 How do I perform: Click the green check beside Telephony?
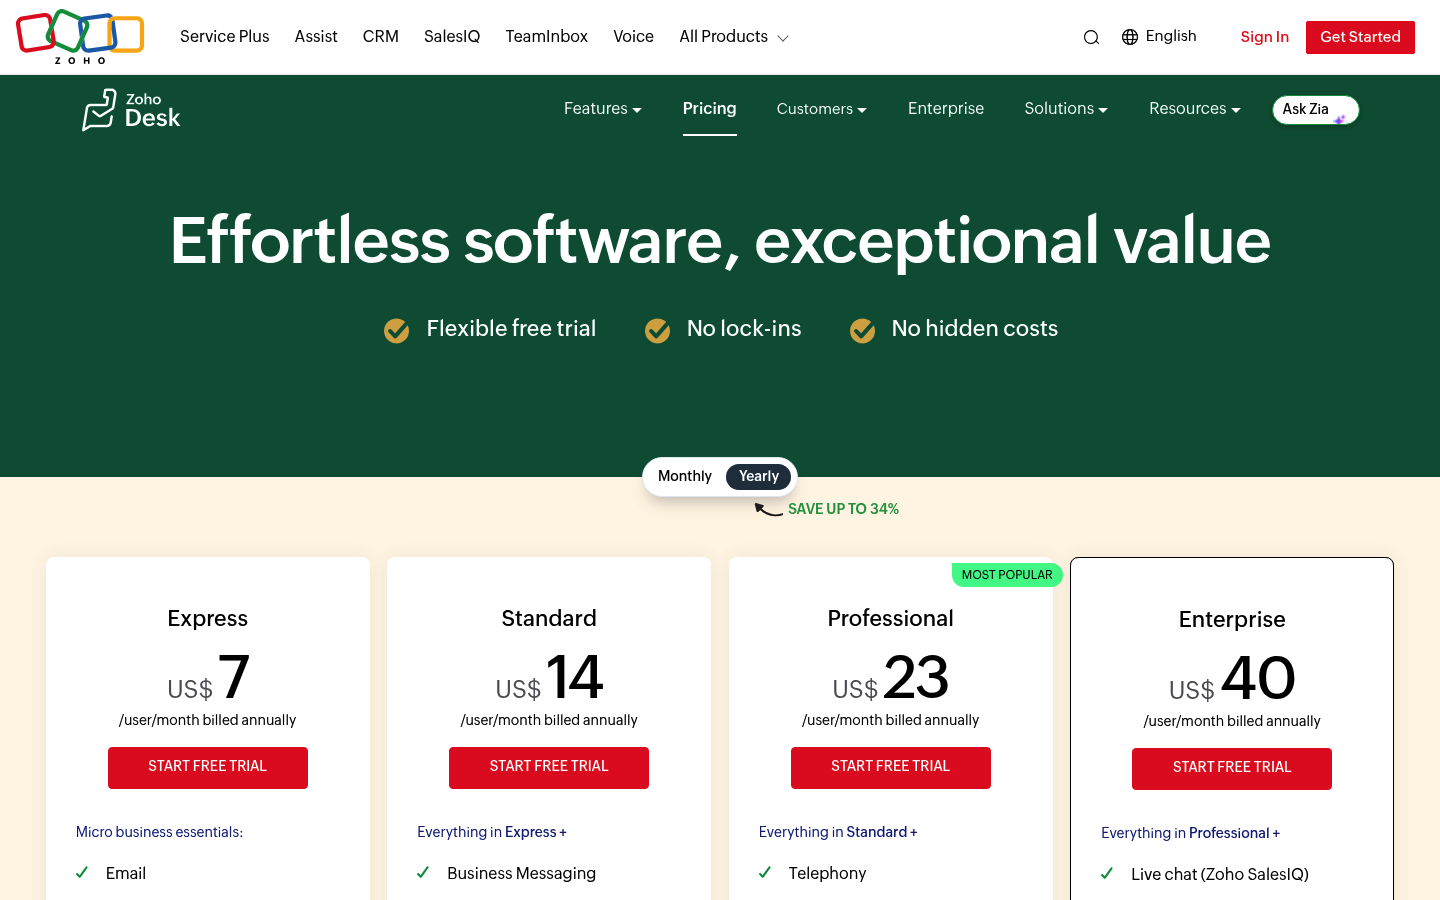(765, 873)
